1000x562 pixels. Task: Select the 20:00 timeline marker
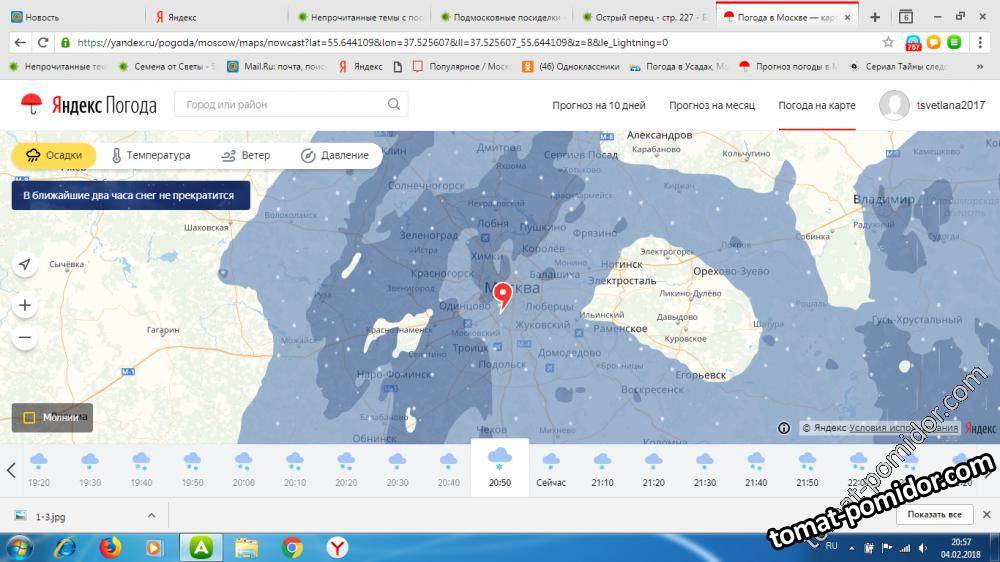click(244, 470)
